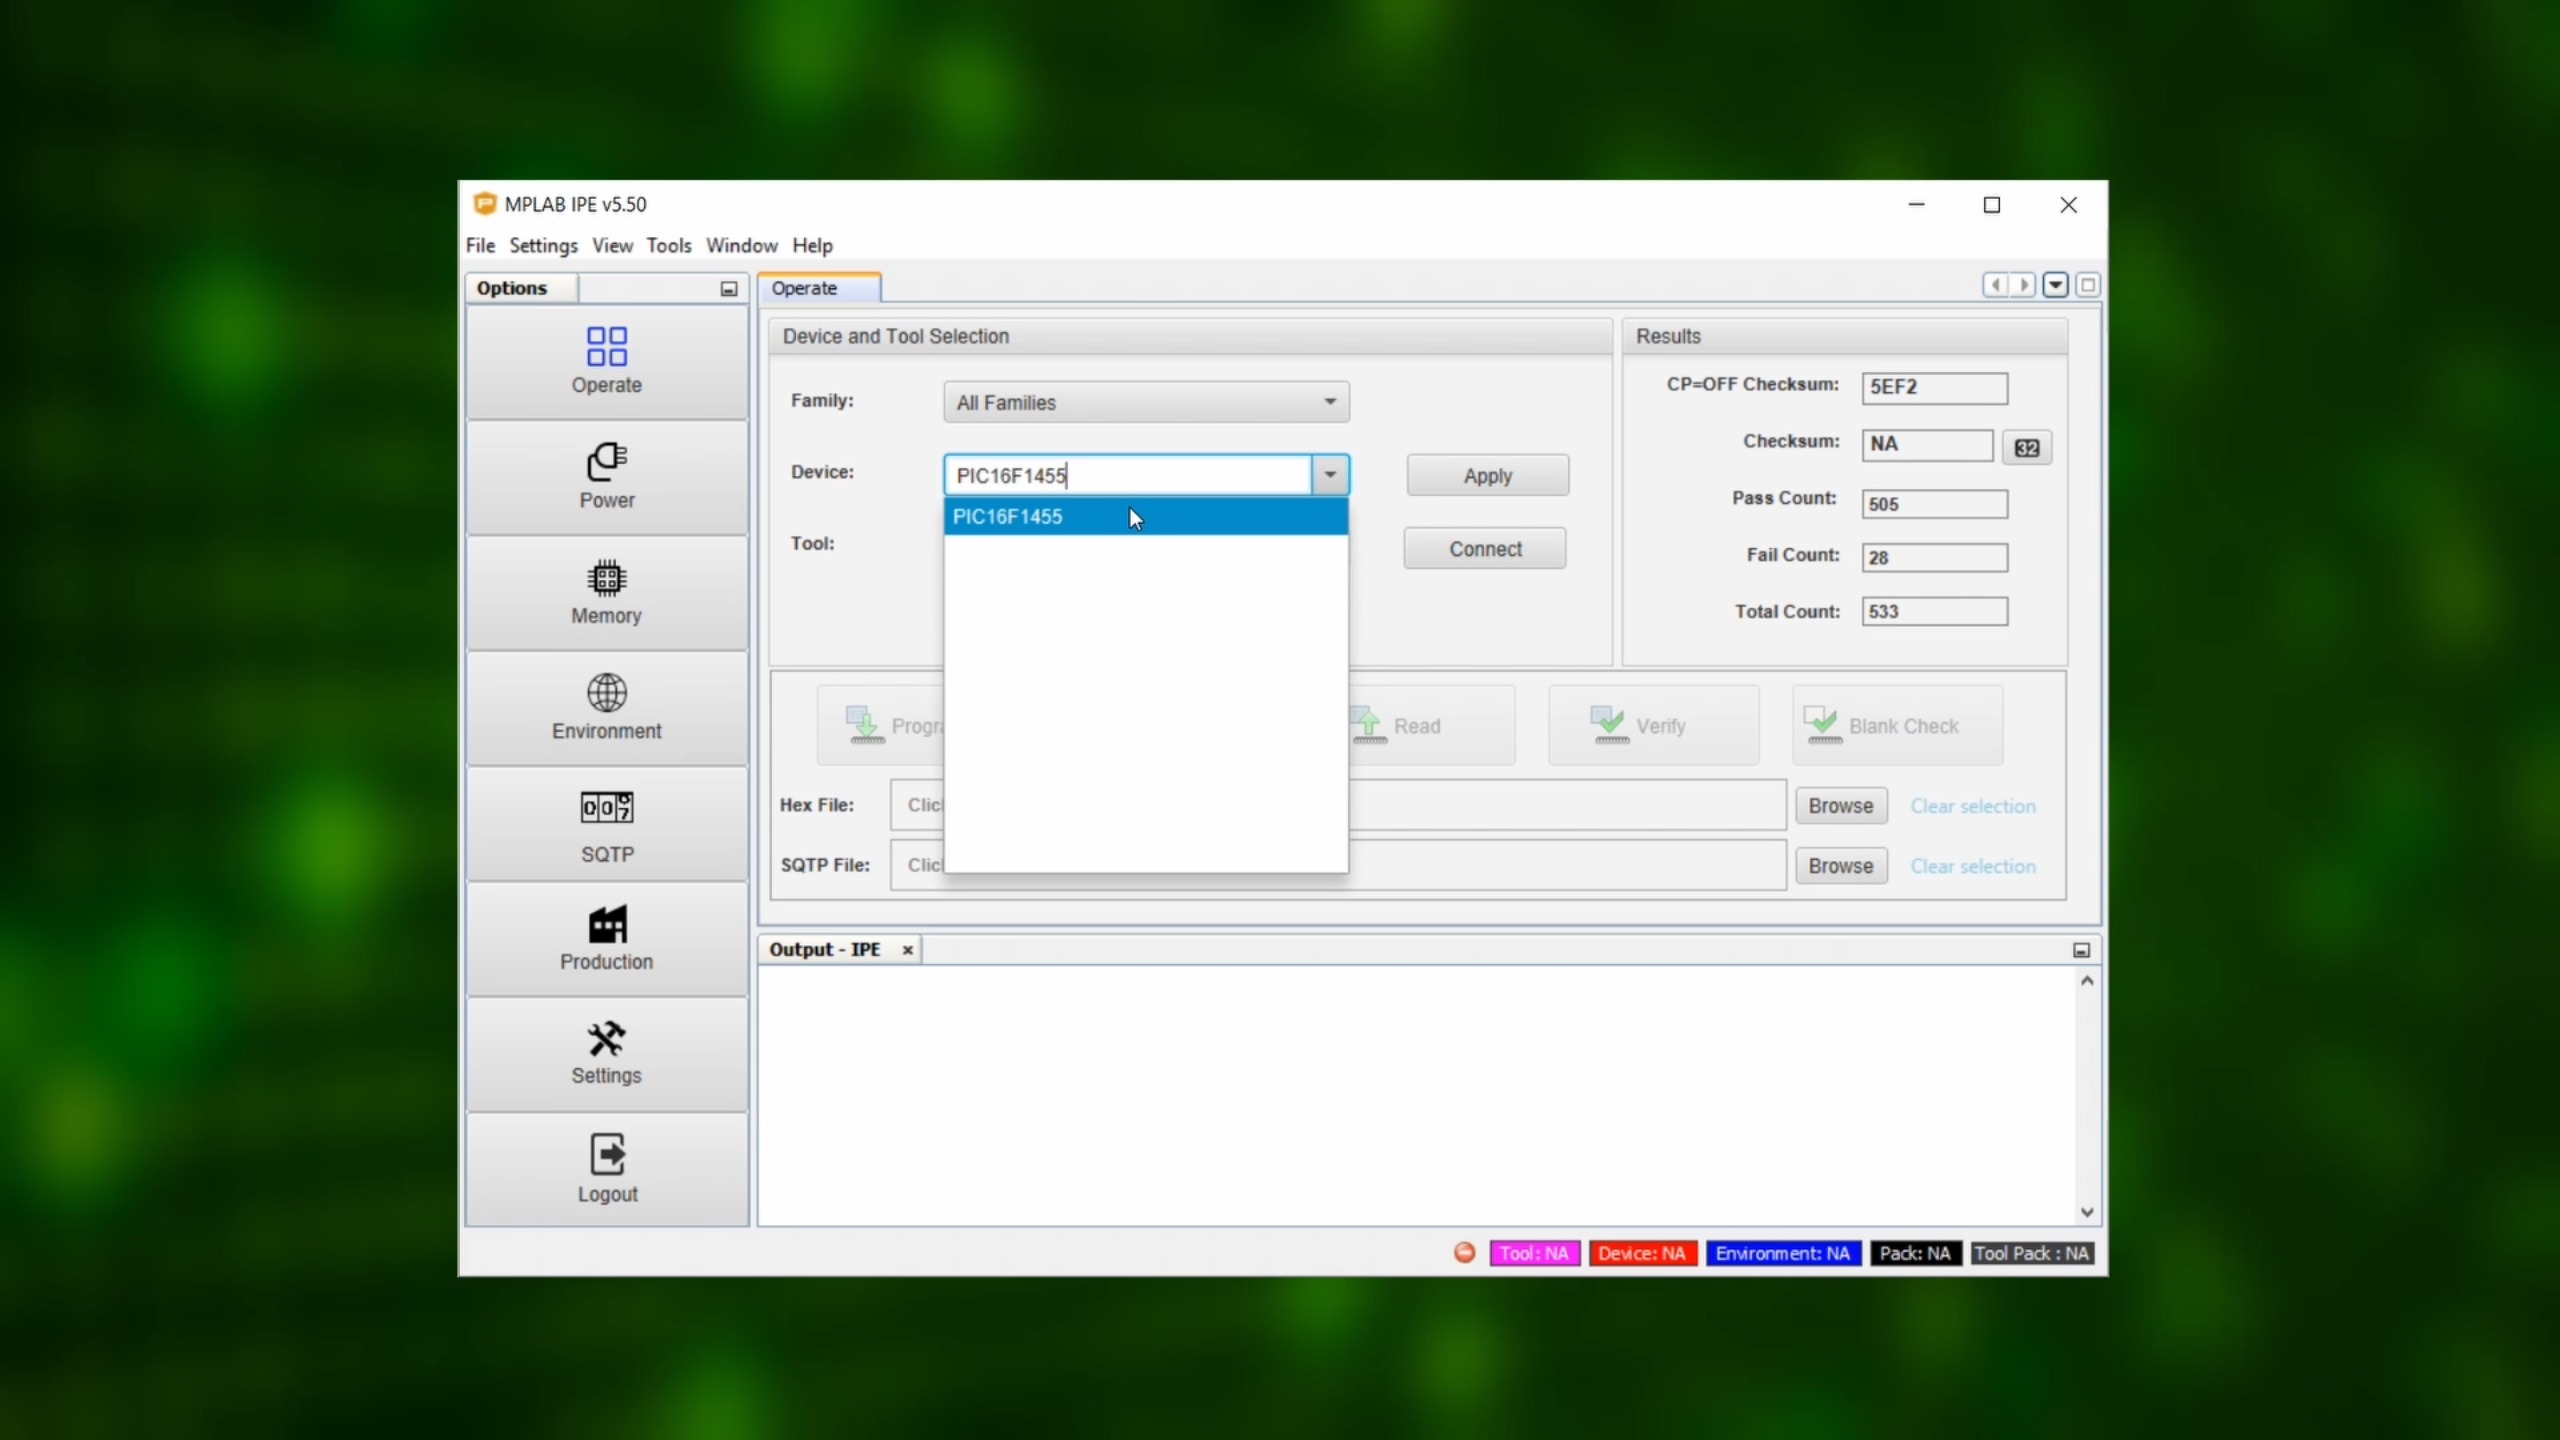Click the Connect button

pos(1485,549)
